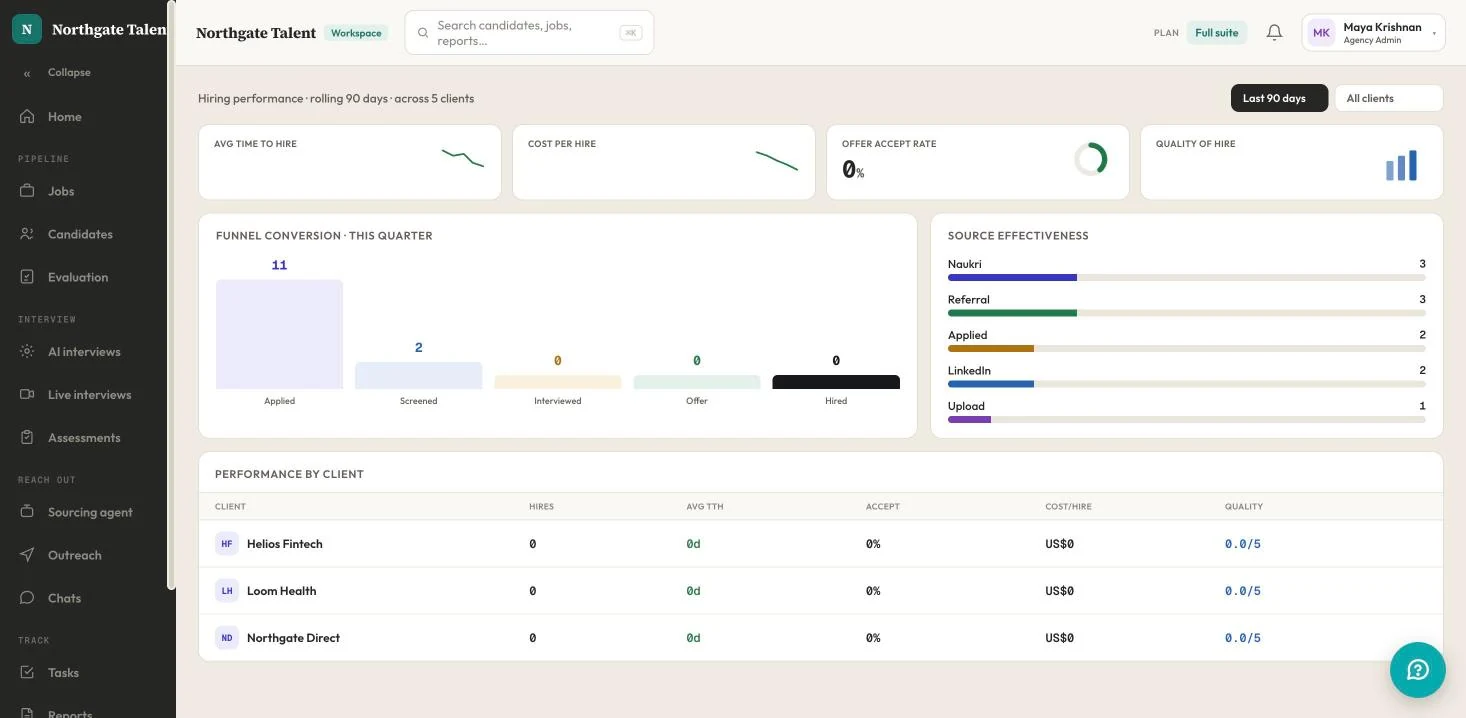The width and height of the screenshot is (1466, 718).
Task: Click the QUALITY column header
Action: 1244,507
